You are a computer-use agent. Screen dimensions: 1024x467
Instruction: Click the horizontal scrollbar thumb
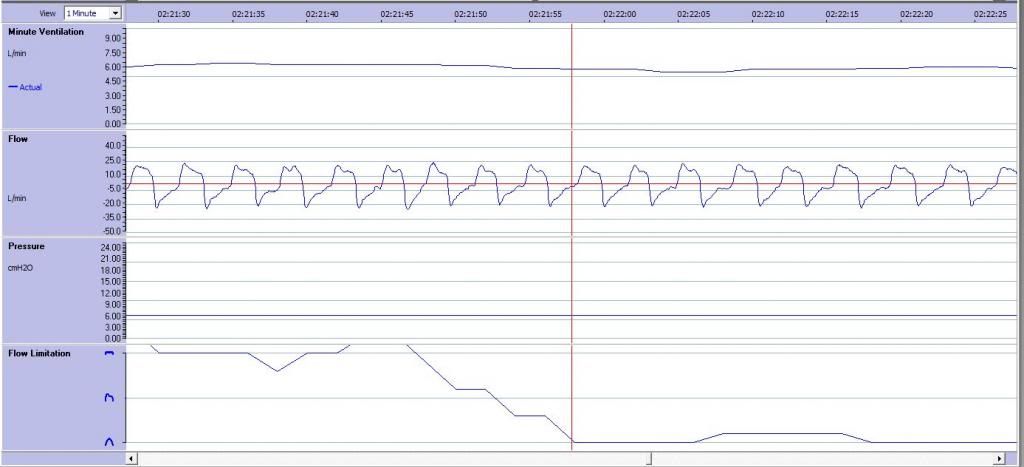tap(648, 459)
